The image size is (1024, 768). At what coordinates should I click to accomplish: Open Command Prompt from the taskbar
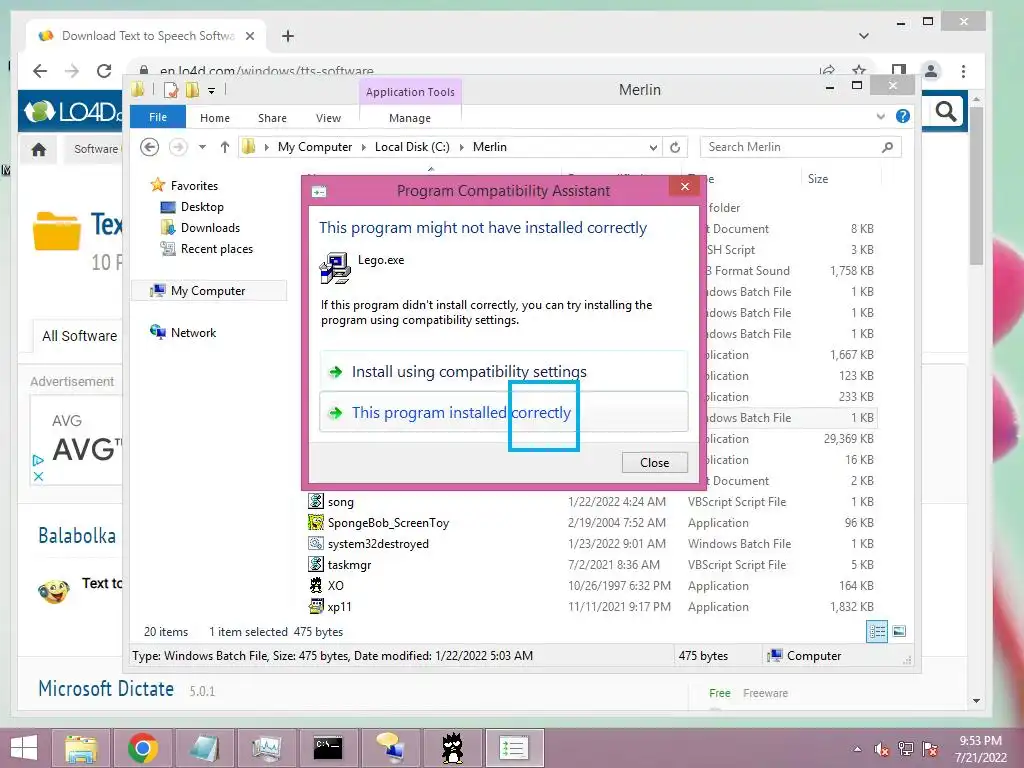(327, 748)
